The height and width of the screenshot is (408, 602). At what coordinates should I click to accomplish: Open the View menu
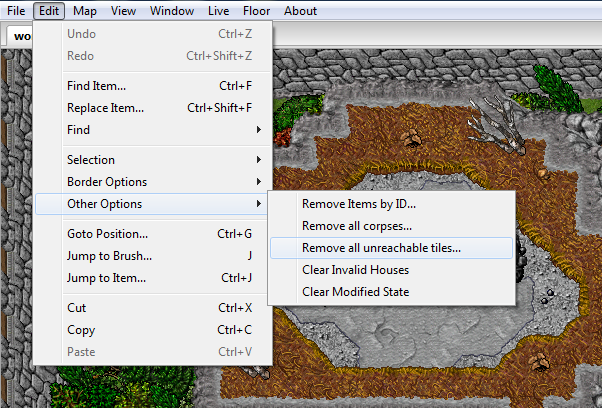tap(123, 11)
